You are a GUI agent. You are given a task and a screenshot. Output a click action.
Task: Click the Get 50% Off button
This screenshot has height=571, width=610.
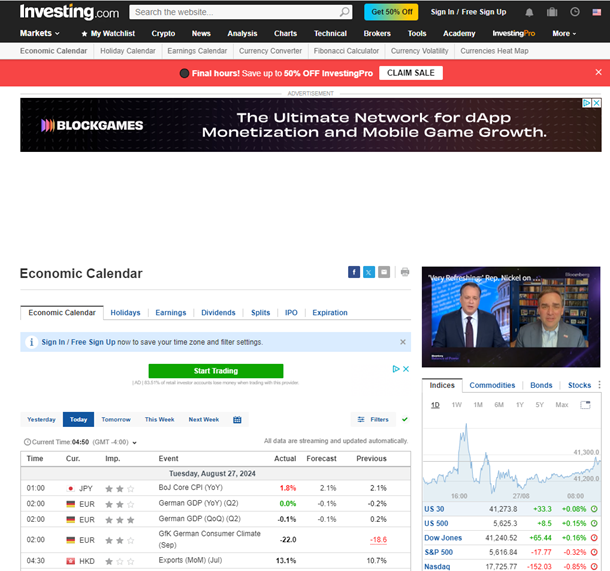(391, 12)
